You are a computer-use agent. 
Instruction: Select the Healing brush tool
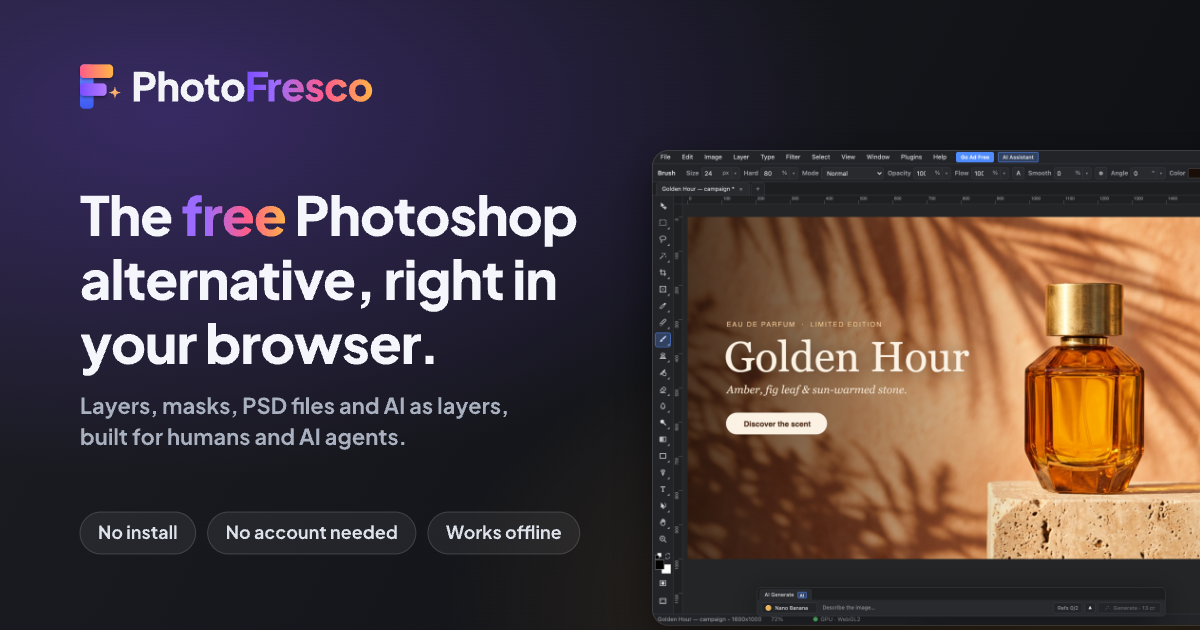point(663,322)
